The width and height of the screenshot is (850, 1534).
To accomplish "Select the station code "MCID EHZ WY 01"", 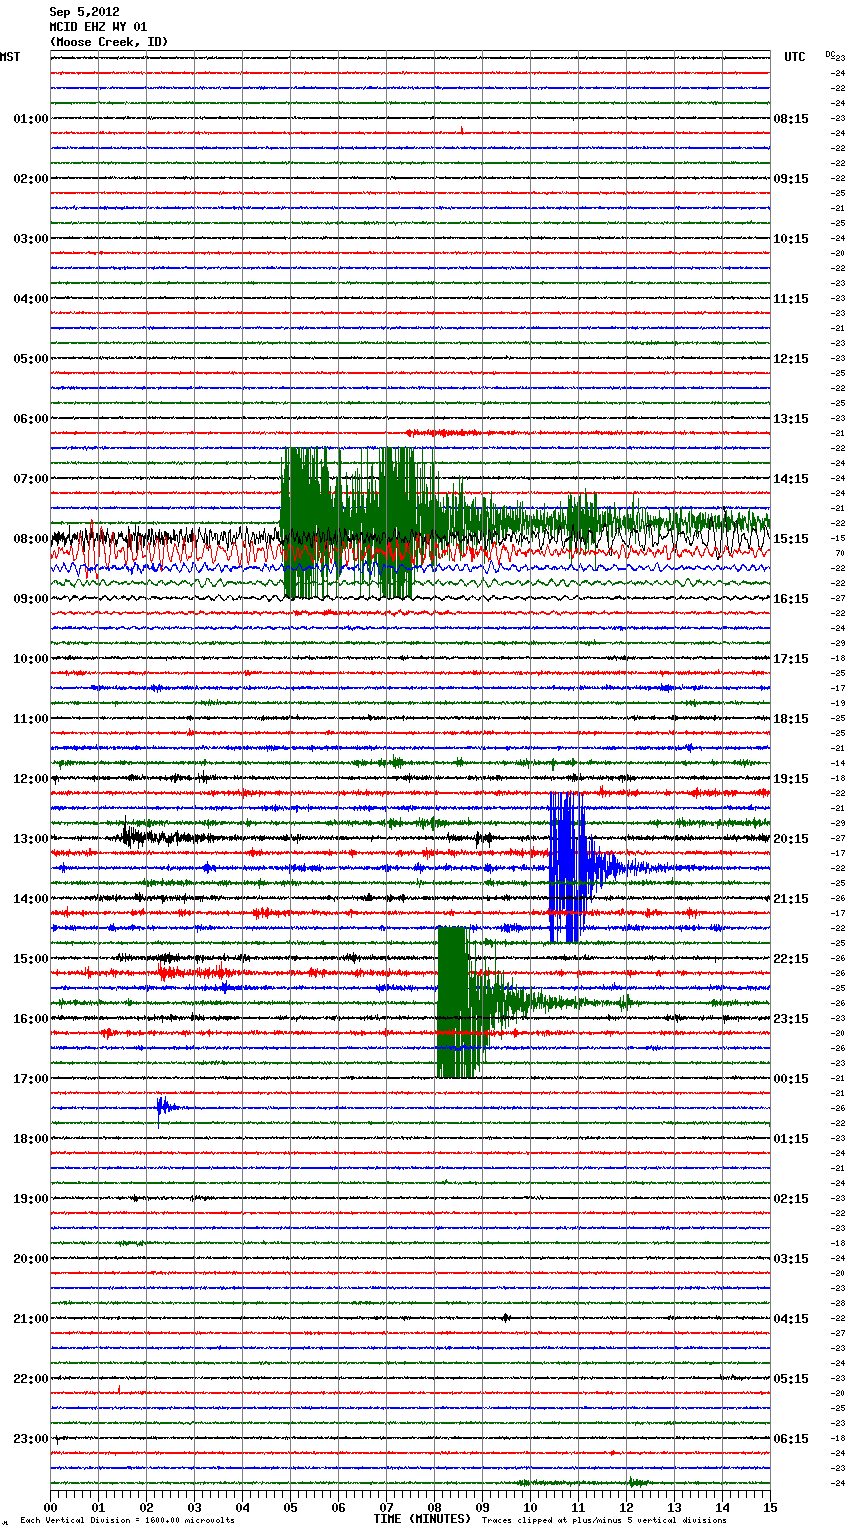I will pos(98,27).
